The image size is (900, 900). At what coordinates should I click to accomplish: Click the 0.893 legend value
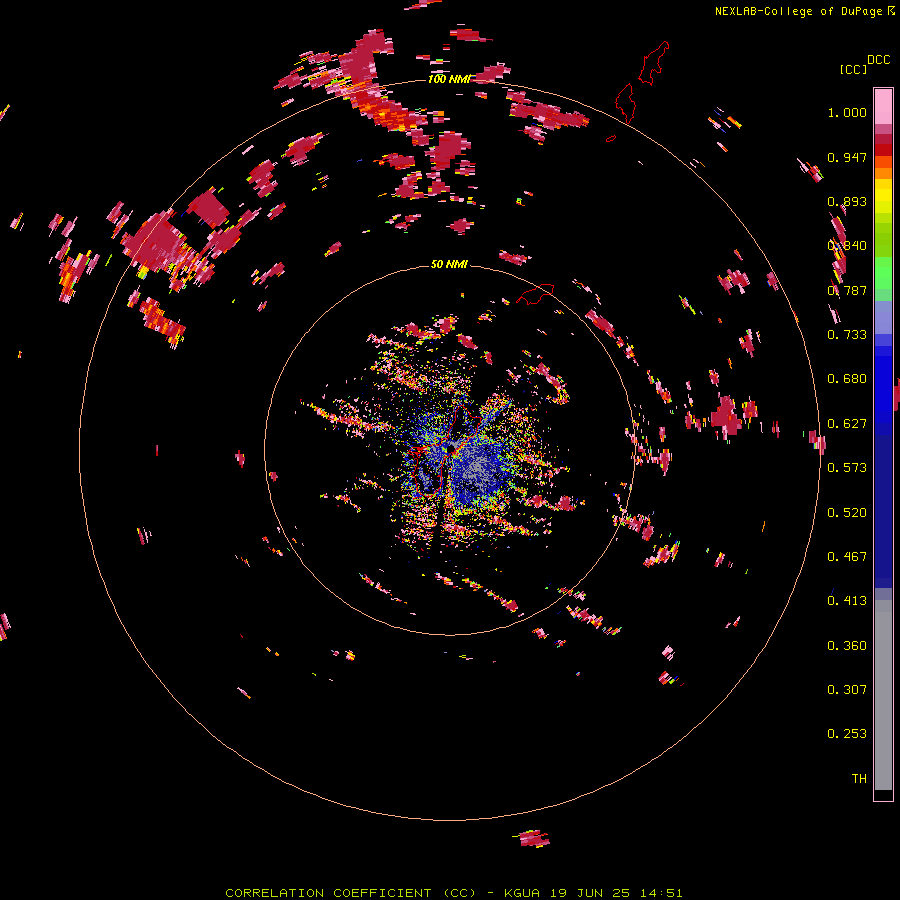click(x=847, y=201)
